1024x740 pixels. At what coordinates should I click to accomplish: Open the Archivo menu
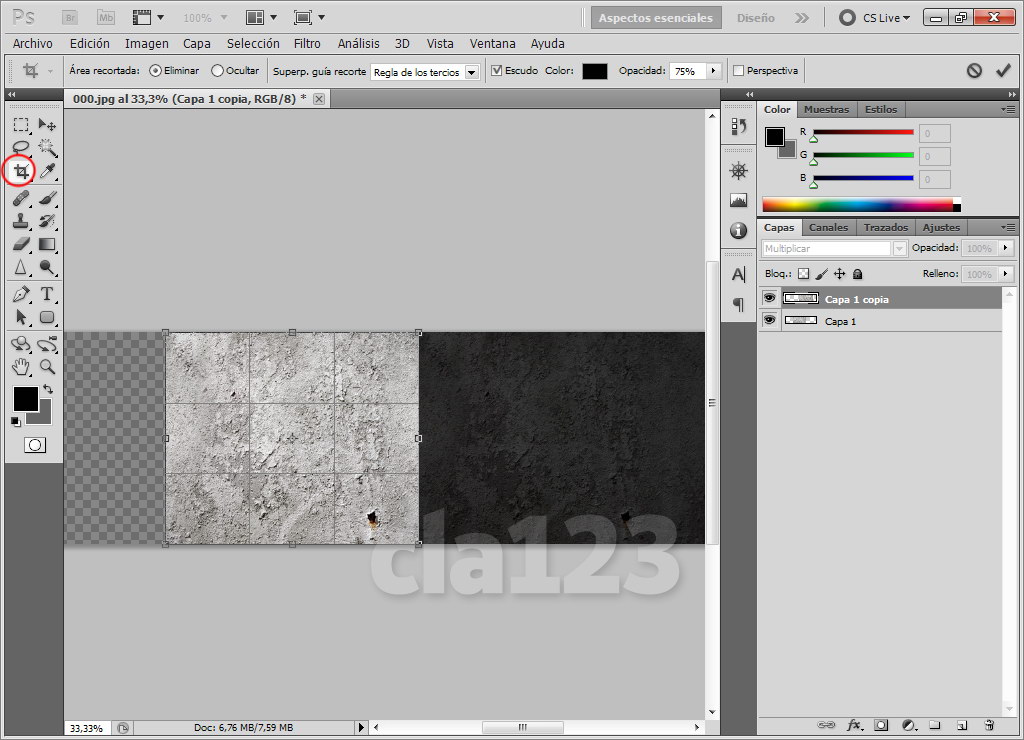(33, 44)
